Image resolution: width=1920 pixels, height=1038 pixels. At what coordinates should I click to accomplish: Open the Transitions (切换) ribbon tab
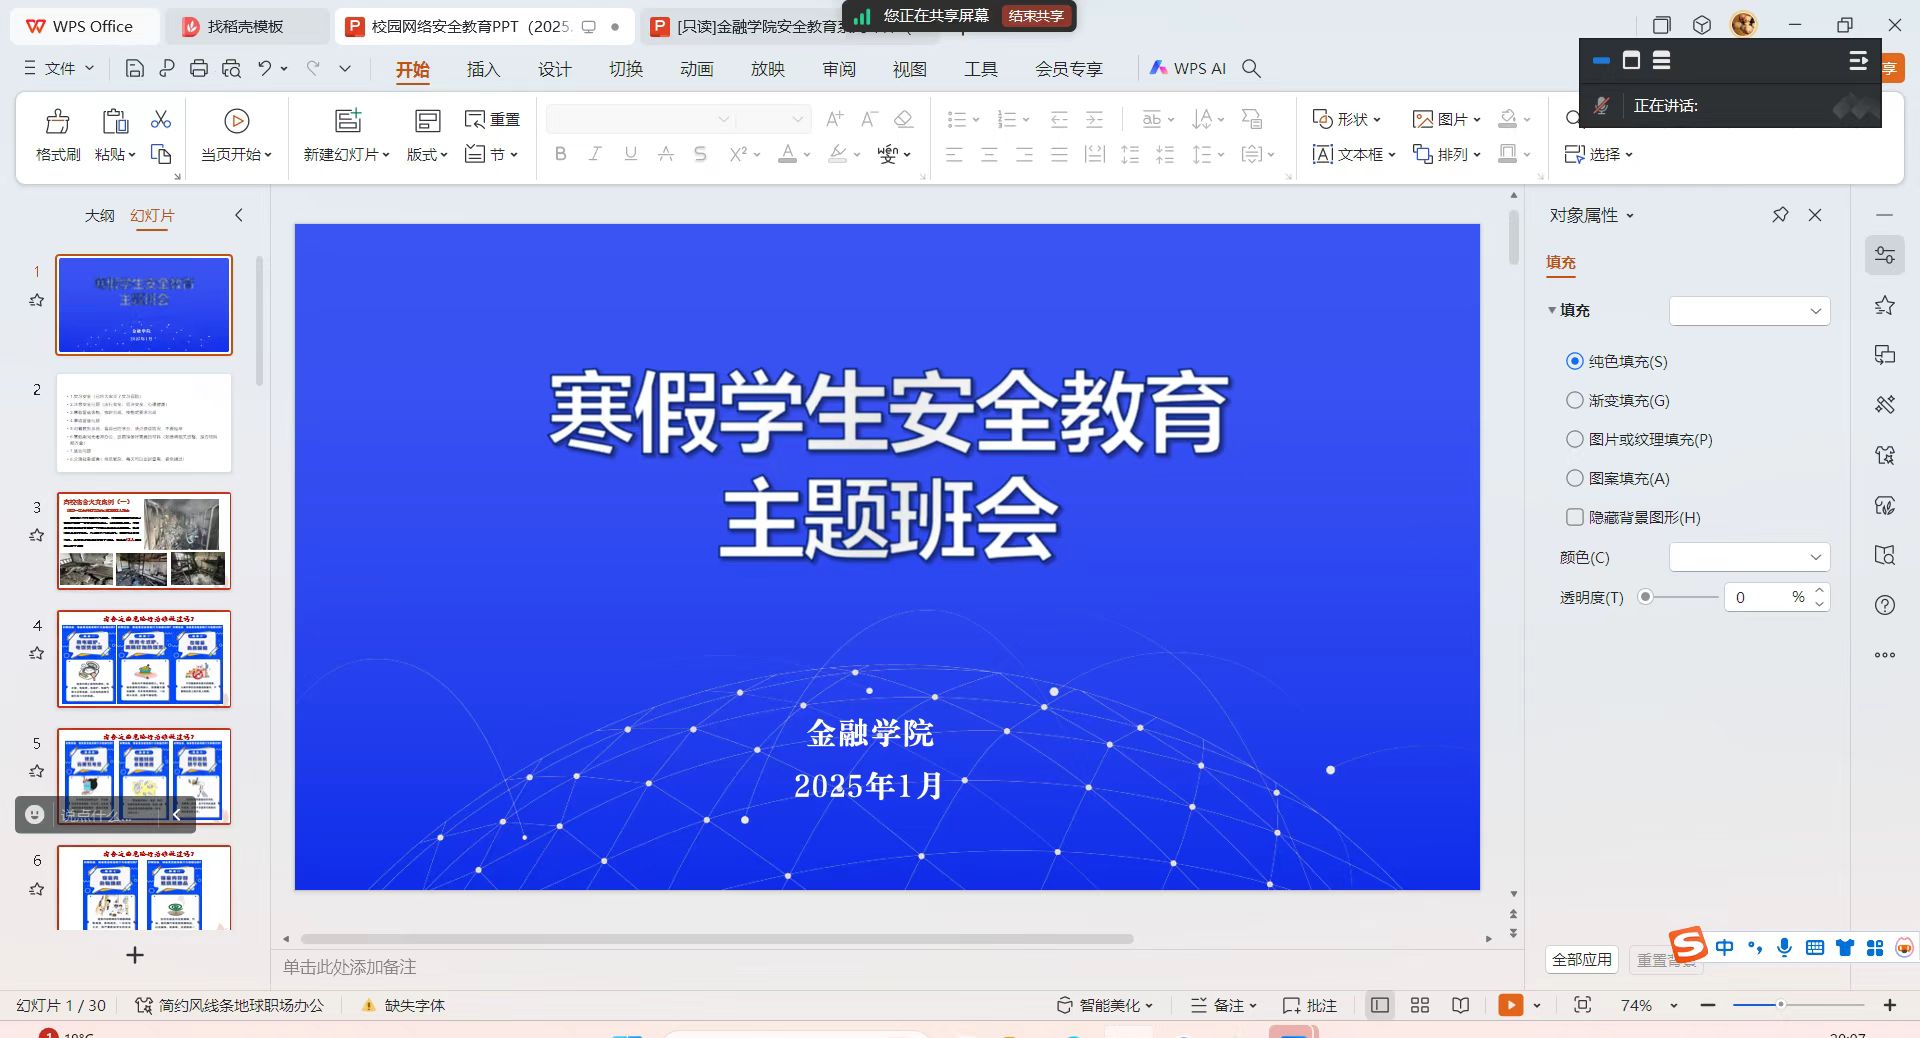[626, 69]
